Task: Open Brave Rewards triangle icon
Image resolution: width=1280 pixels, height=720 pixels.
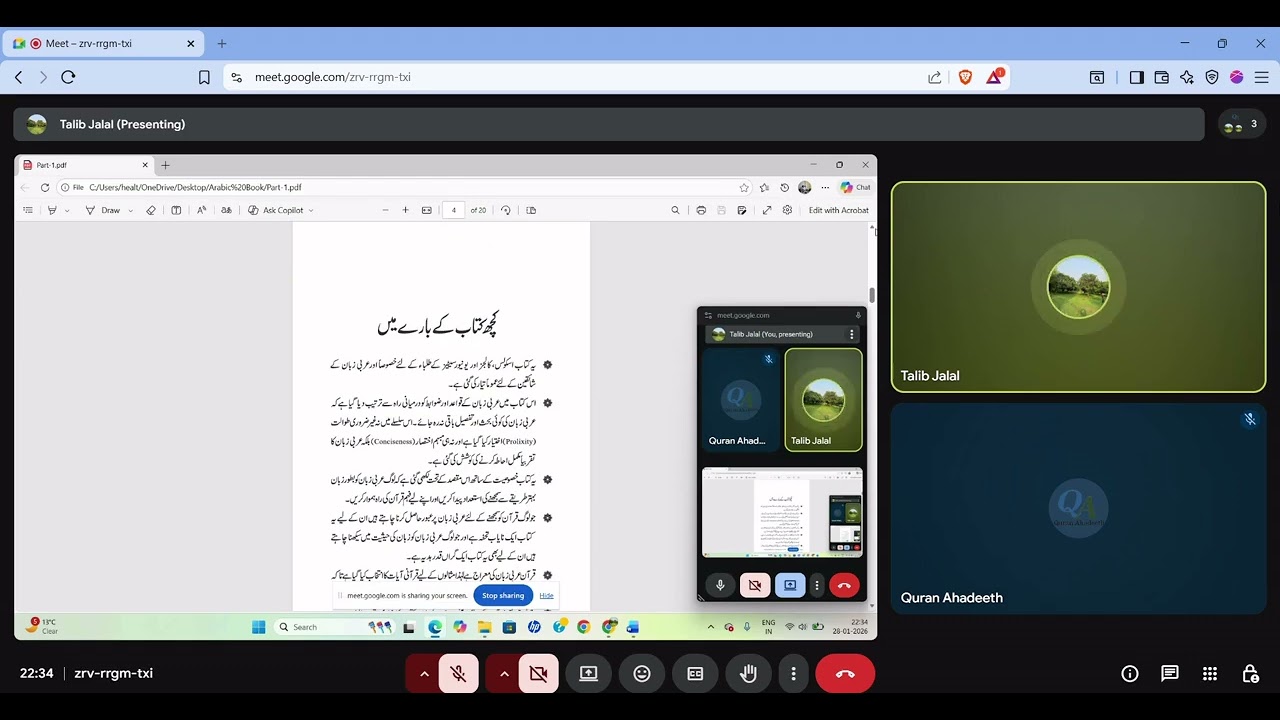Action: click(994, 77)
